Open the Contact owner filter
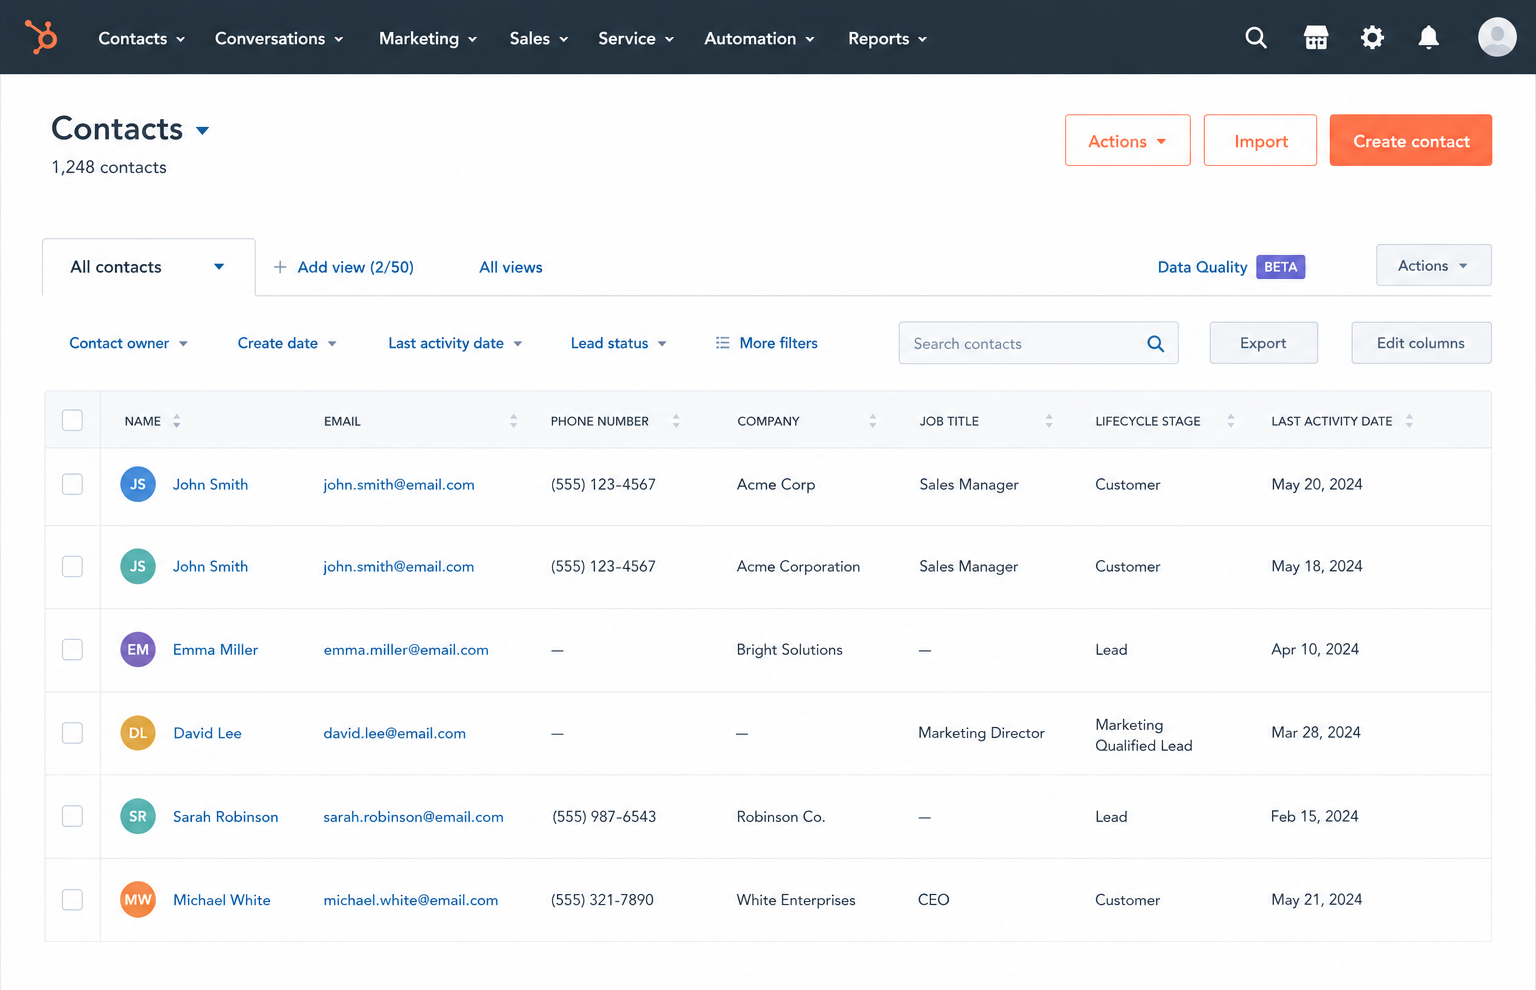 click(x=128, y=343)
